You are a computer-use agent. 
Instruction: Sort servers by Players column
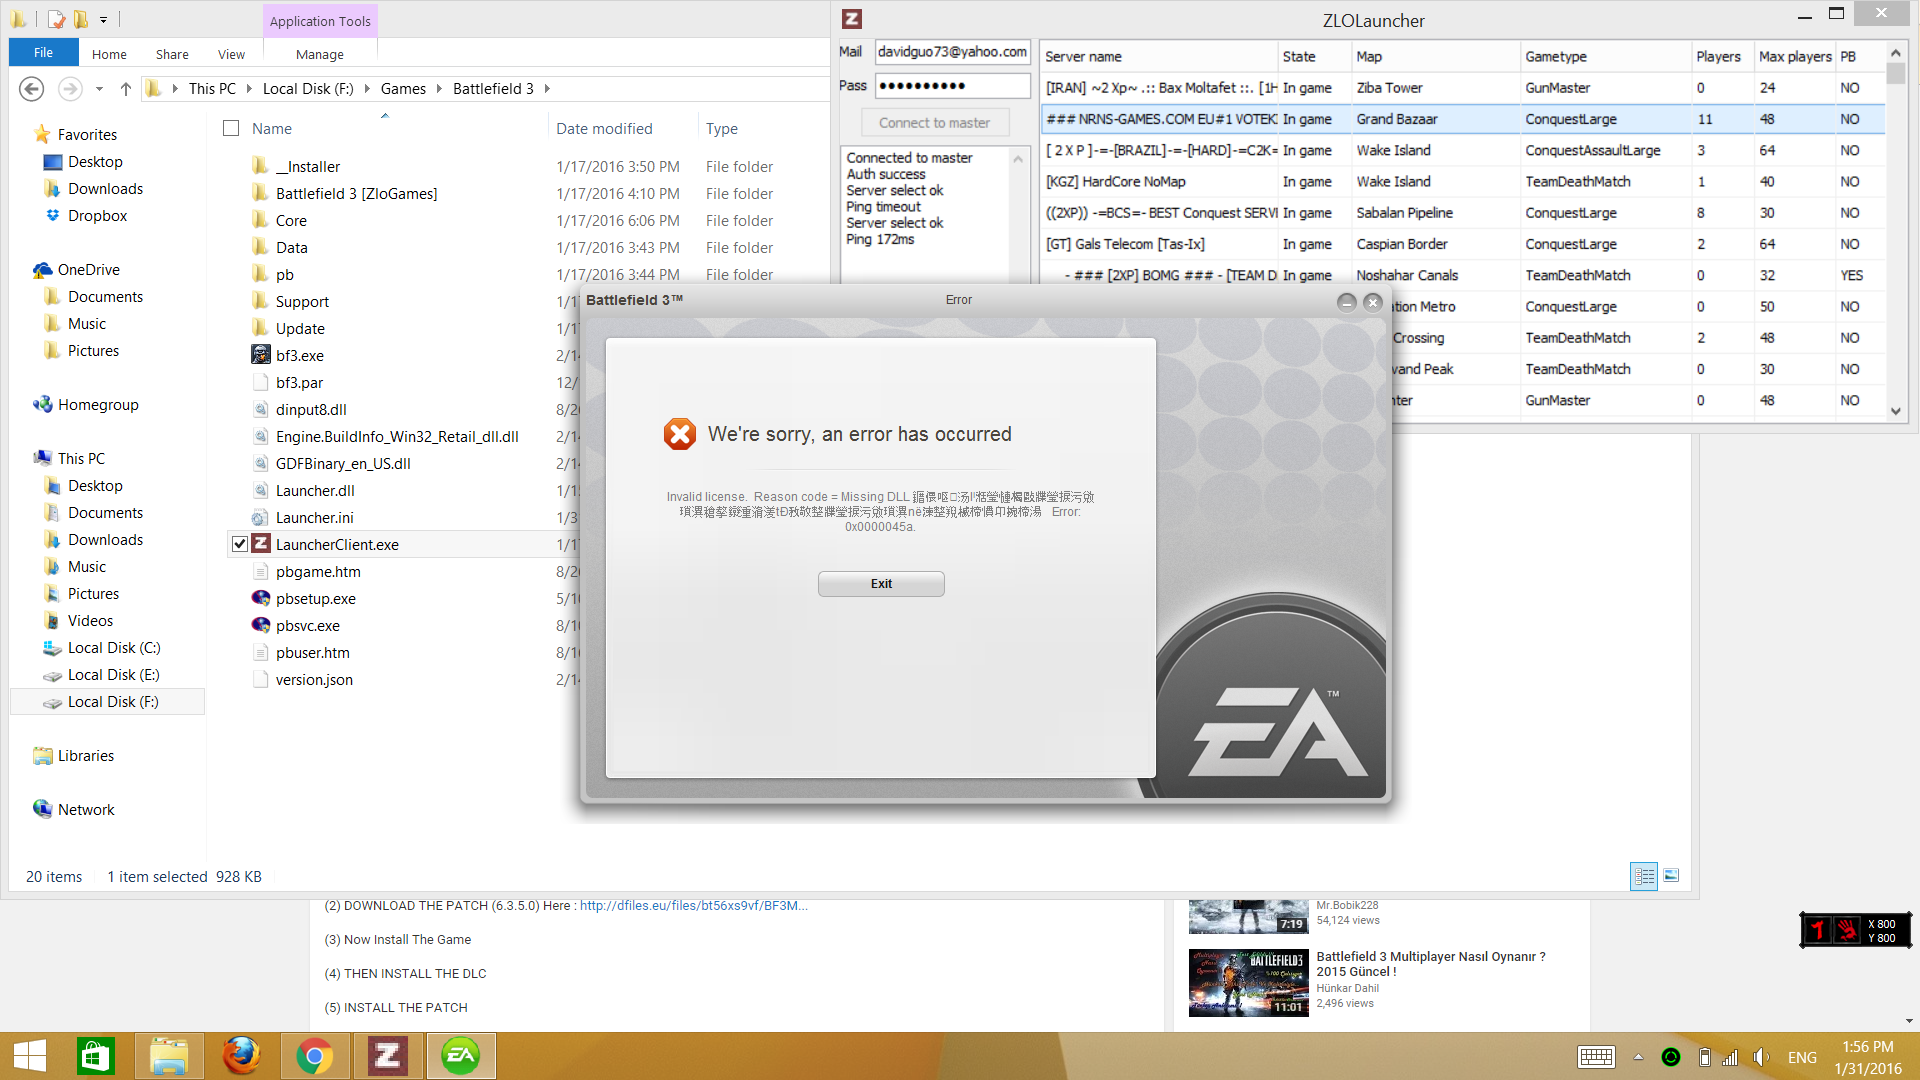(1718, 57)
